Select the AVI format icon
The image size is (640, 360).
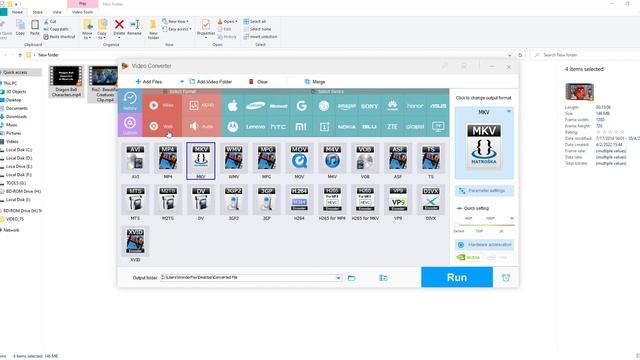(x=135, y=158)
